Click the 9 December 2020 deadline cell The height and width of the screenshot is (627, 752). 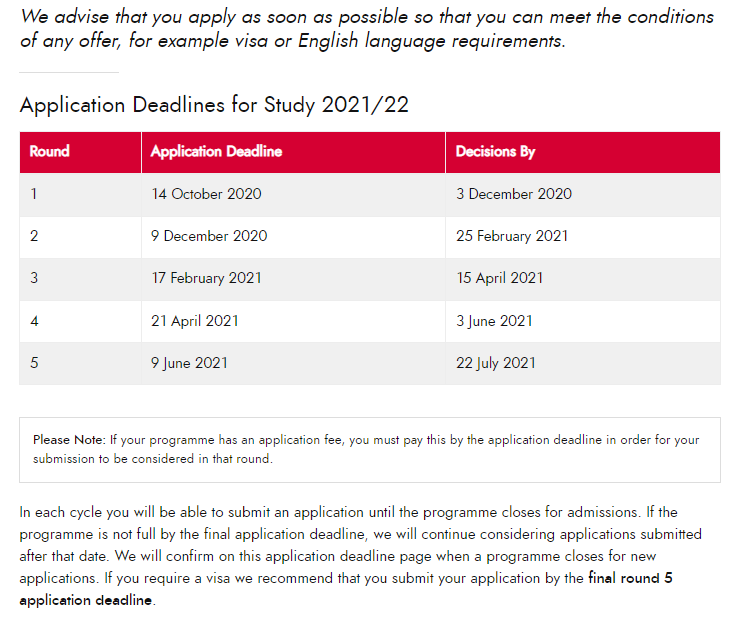point(293,237)
